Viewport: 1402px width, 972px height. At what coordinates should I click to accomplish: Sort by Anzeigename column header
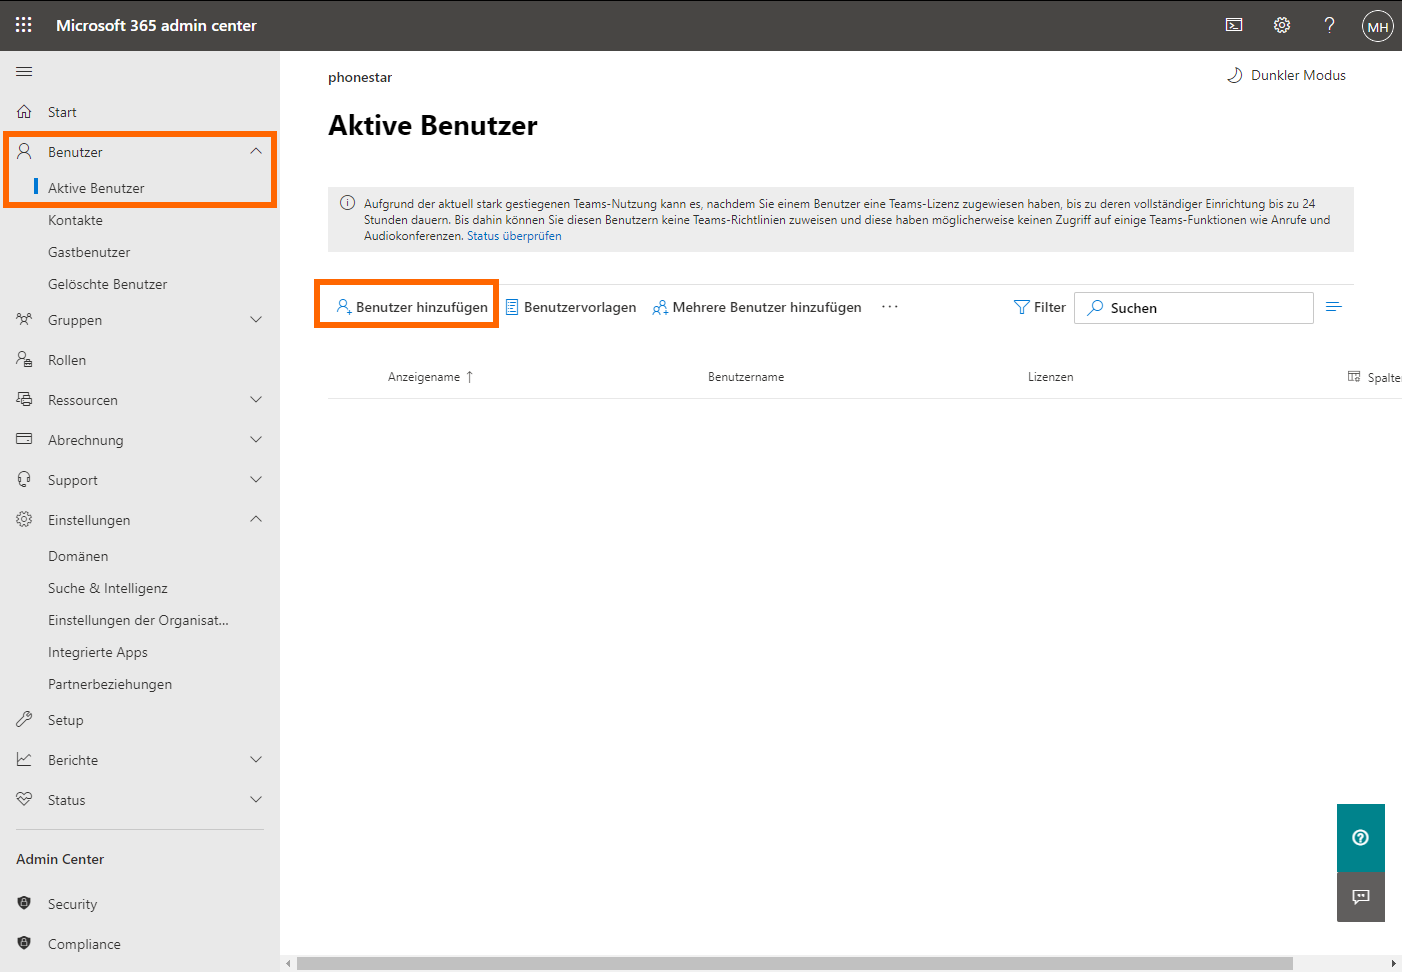pos(430,377)
